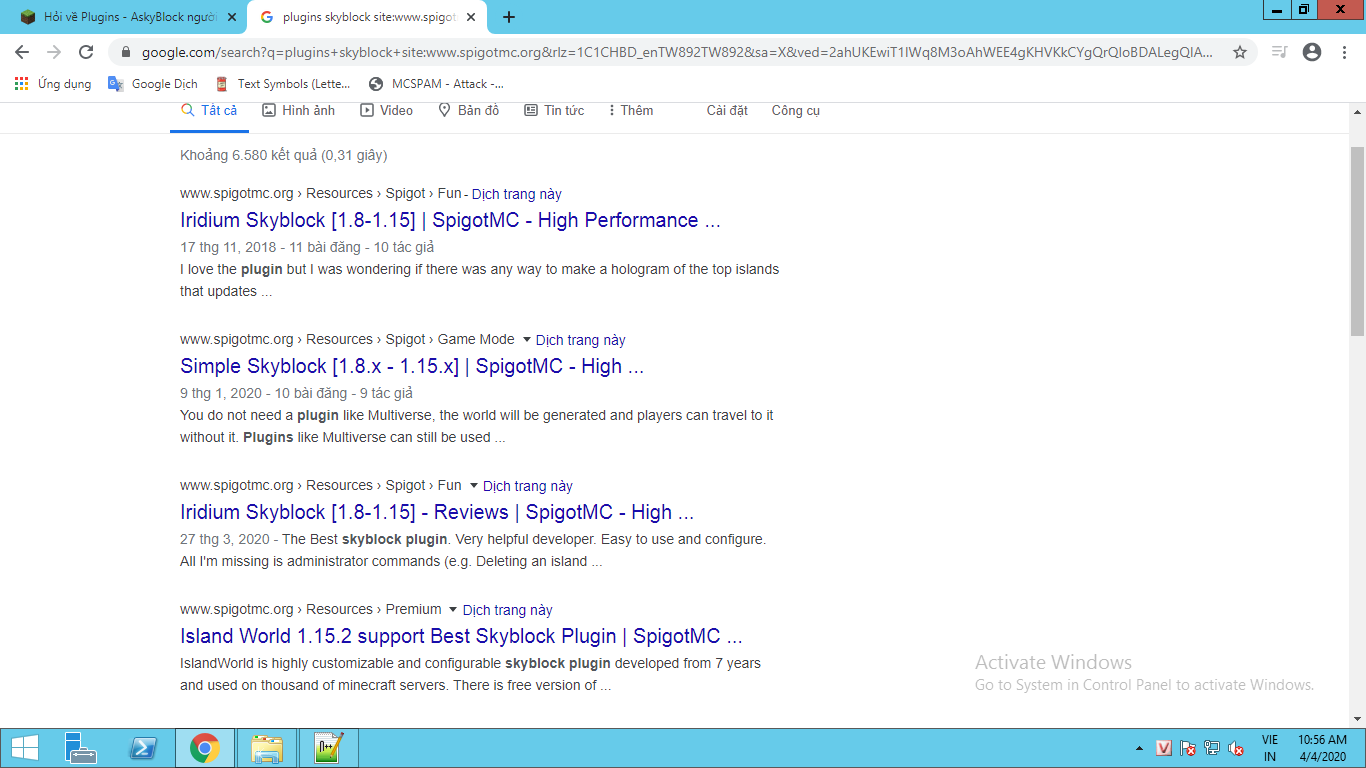Click the "17 thg 11, 2018" date line
The height and width of the screenshot is (768, 1366).
pyautogui.click(x=307, y=247)
